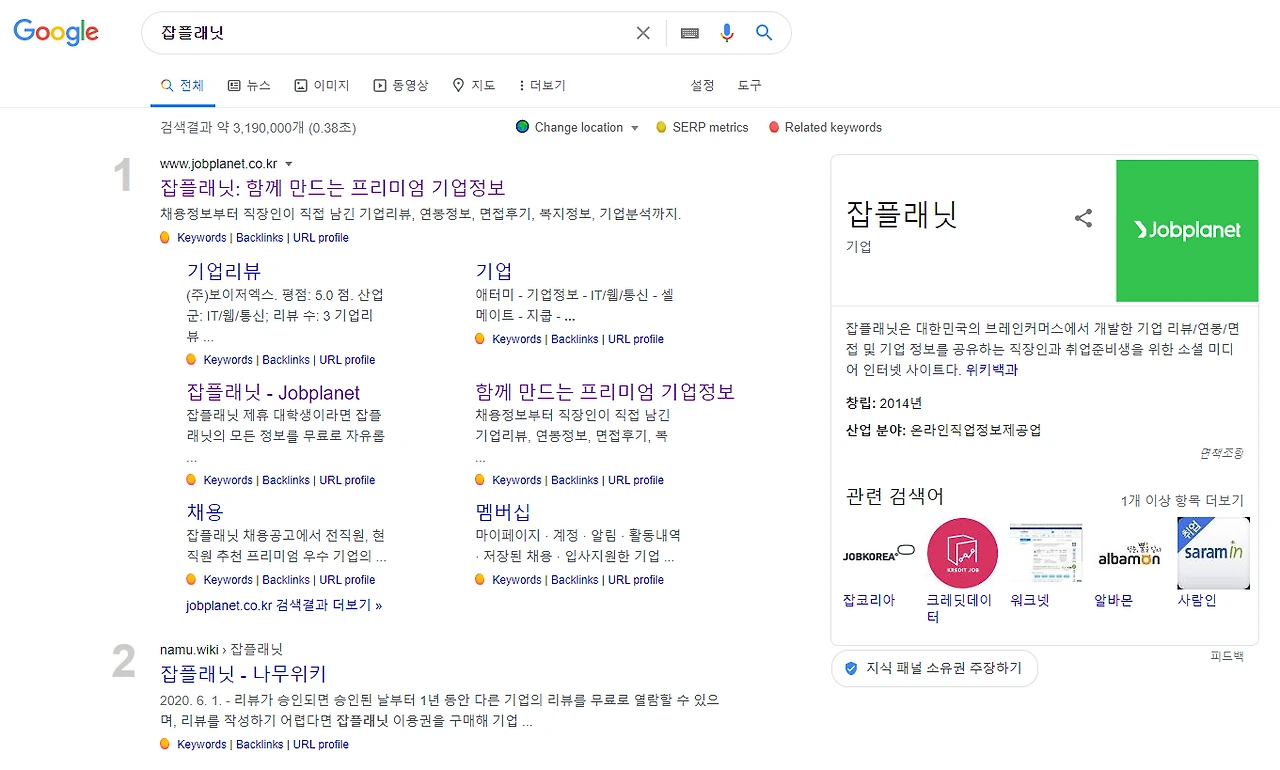Click the 잡플래닛 title in the knowledge panel
The height and width of the screenshot is (770, 1280).
click(902, 214)
